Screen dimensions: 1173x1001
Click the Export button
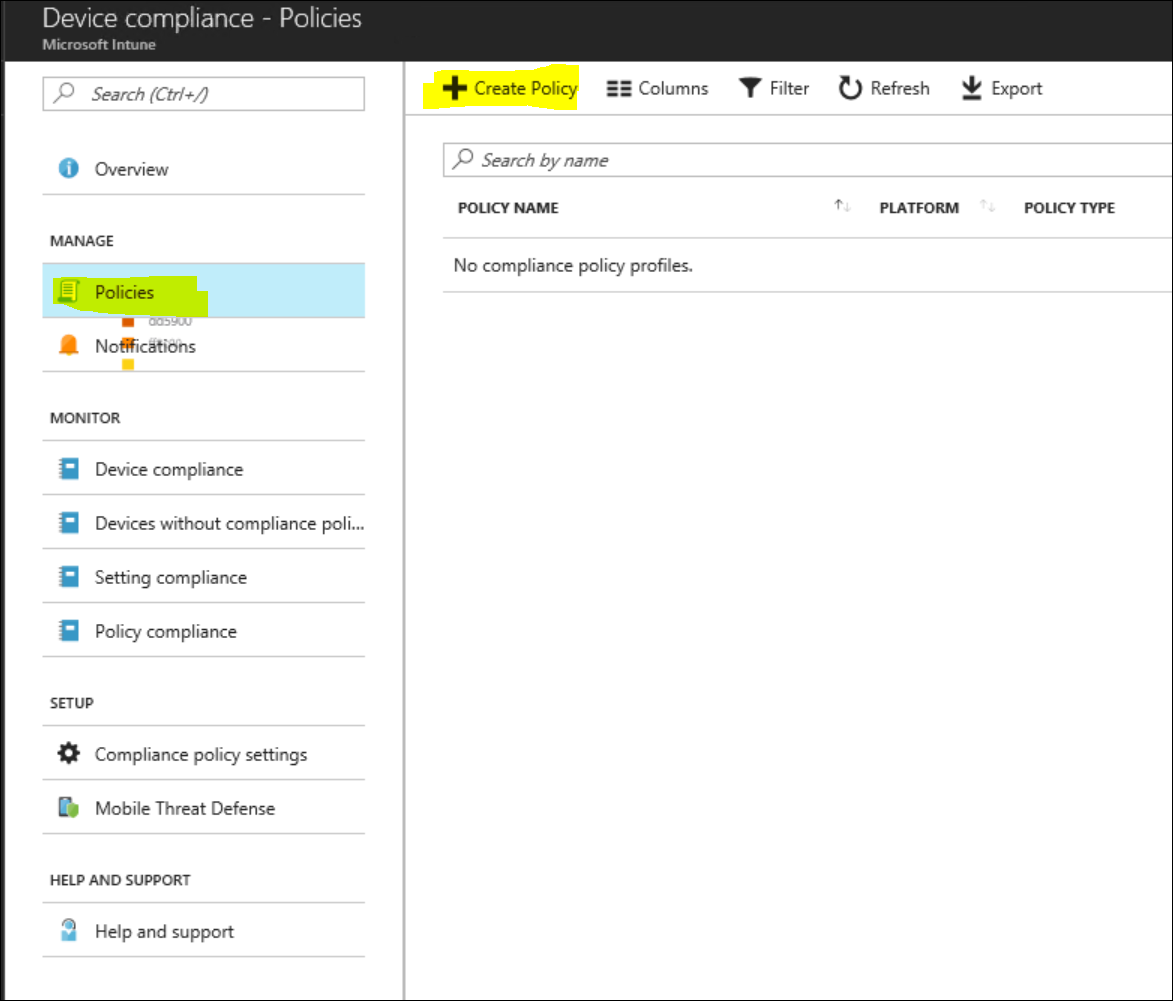(1002, 88)
